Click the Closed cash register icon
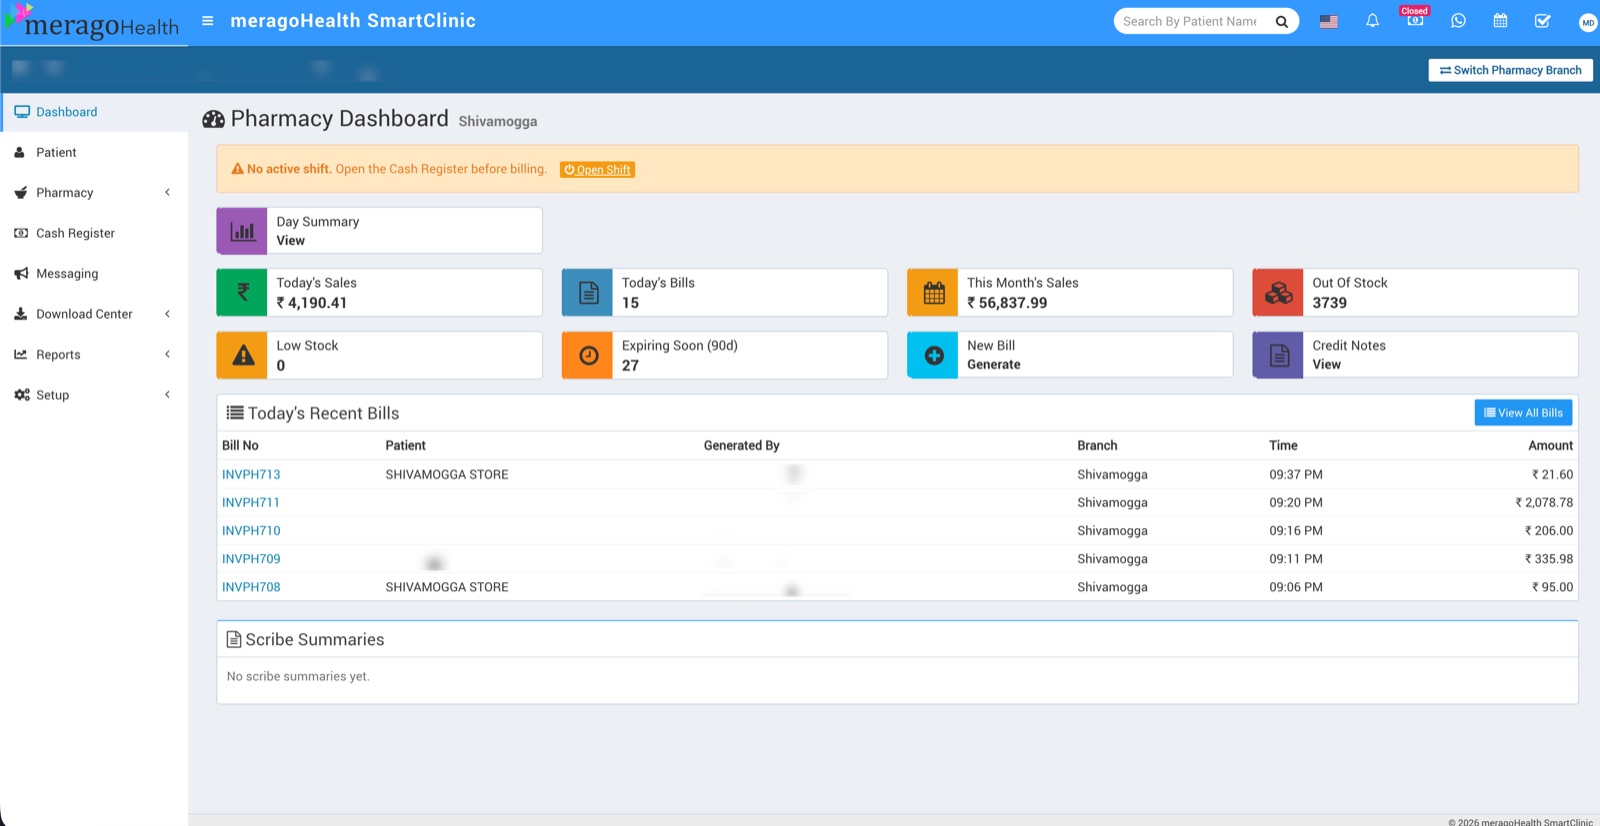1600x826 pixels. (x=1415, y=18)
